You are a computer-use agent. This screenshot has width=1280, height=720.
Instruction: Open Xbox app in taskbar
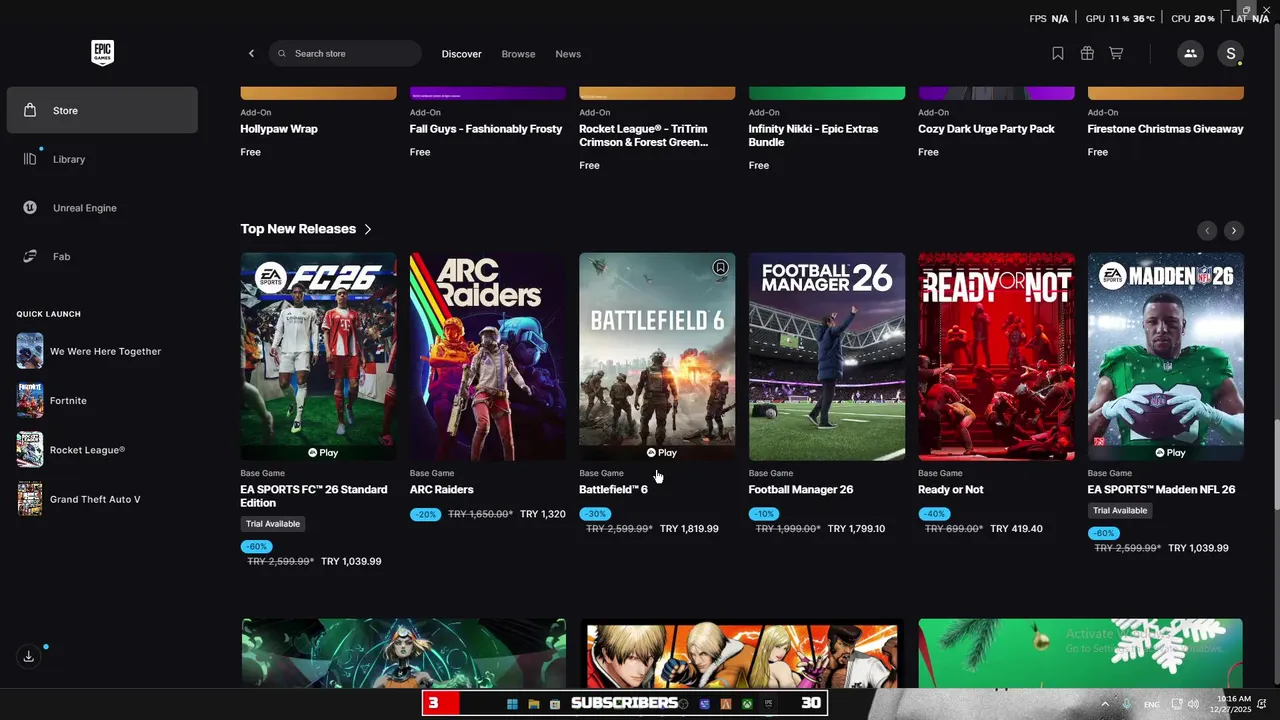pyautogui.click(x=747, y=704)
